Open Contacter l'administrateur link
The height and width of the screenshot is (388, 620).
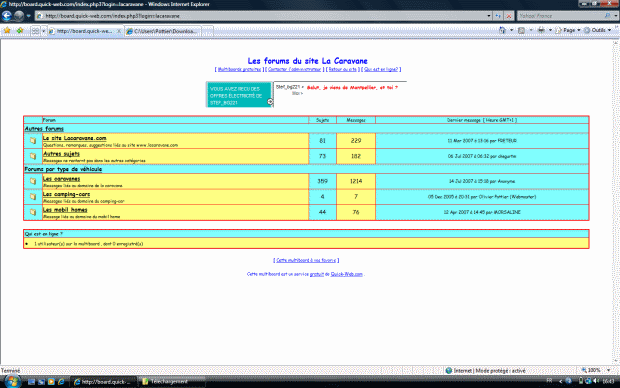(295, 69)
